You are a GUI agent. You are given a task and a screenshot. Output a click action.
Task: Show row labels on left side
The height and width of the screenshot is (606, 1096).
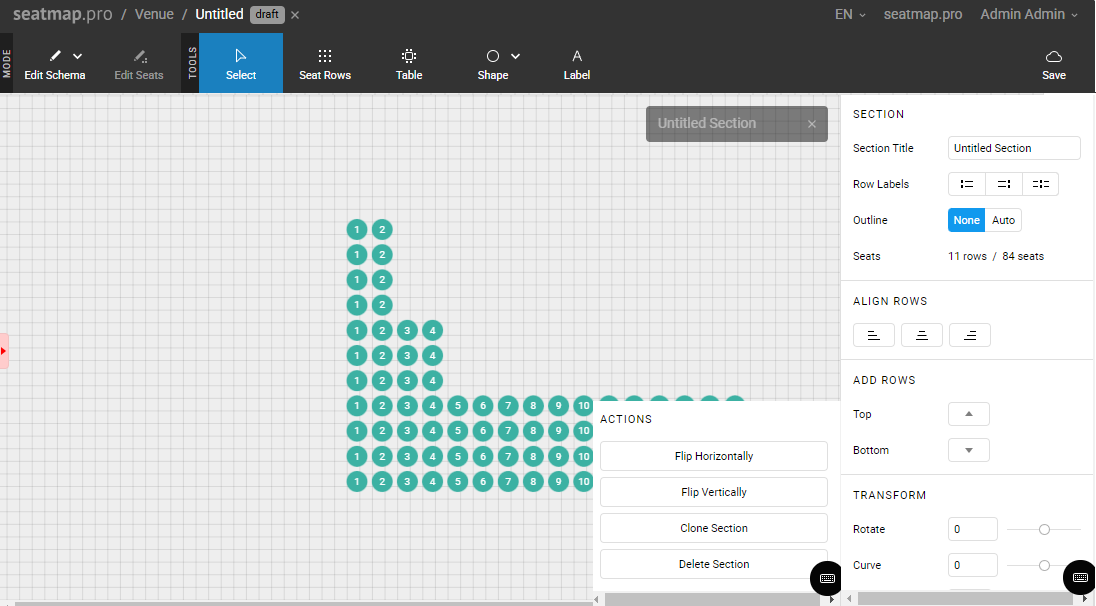pyautogui.click(x=966, y=184)
